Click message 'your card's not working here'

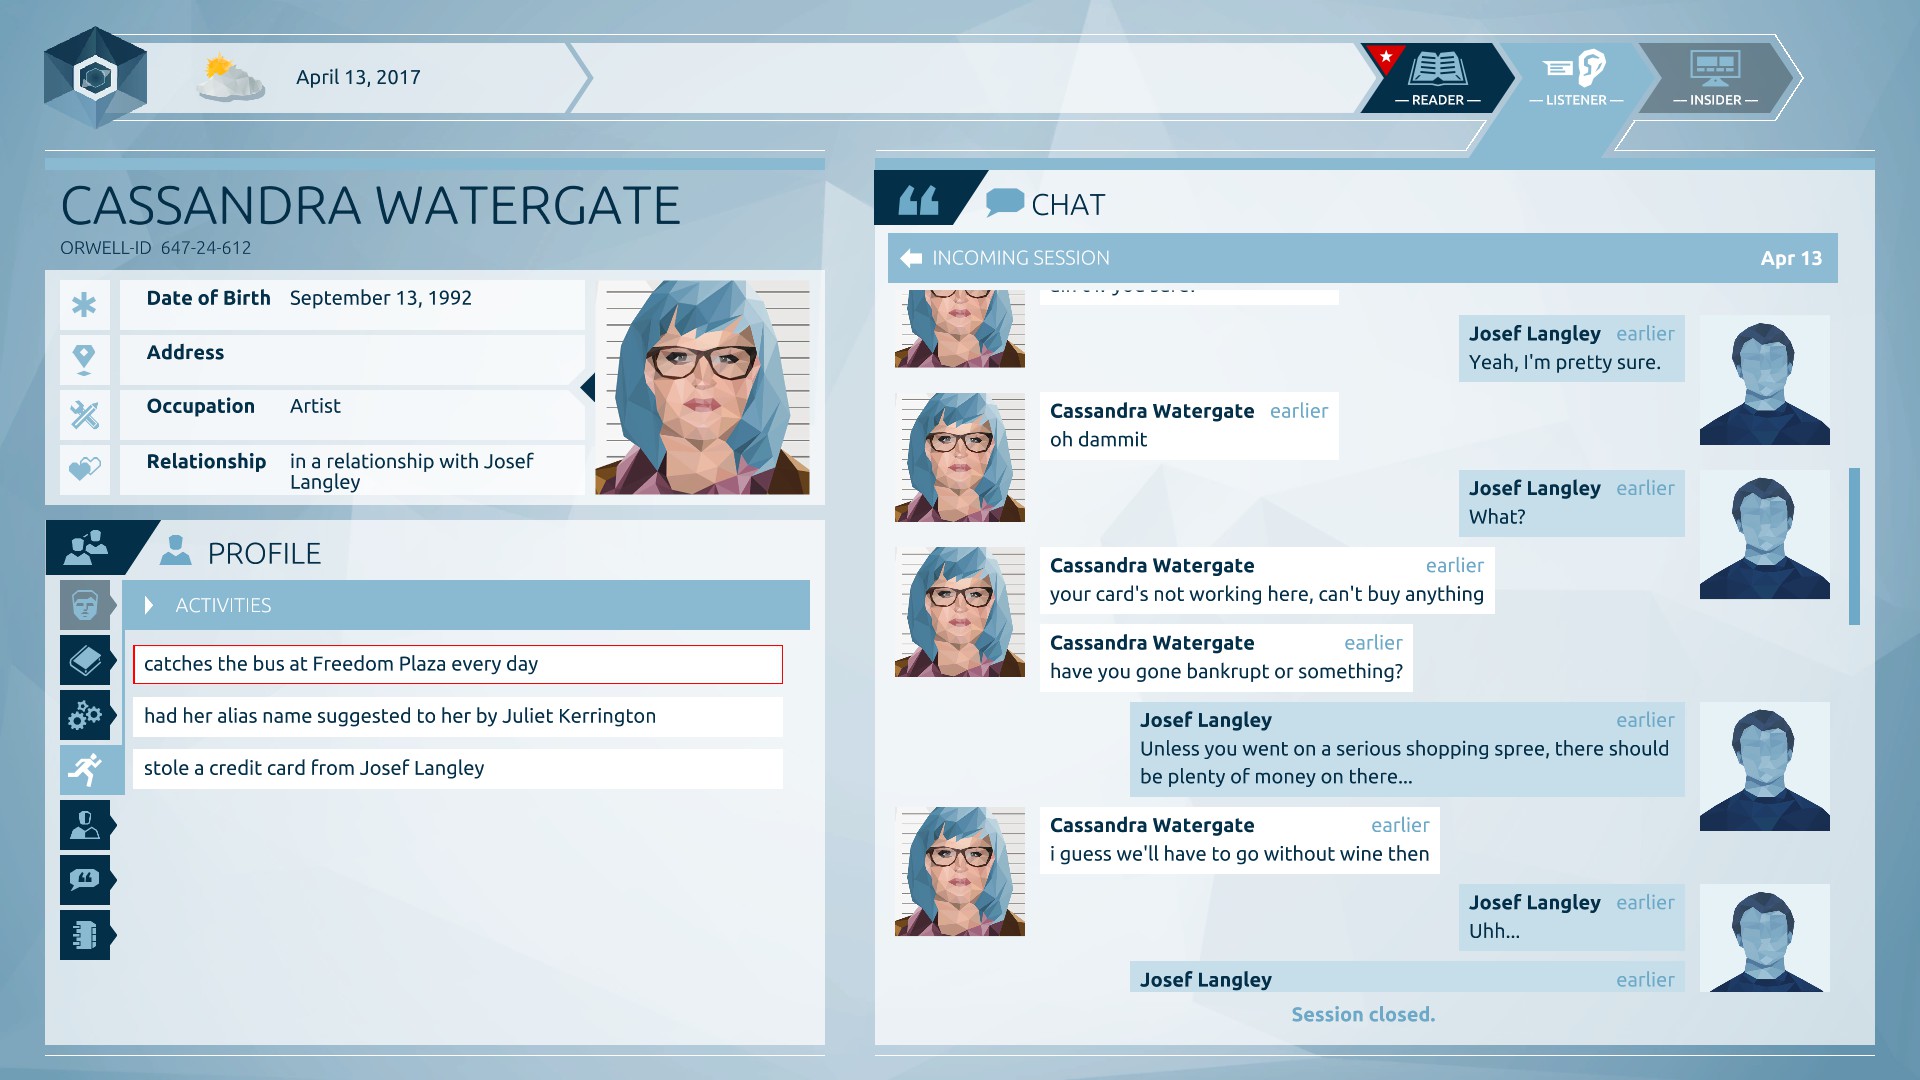(x=1267, y=580)
